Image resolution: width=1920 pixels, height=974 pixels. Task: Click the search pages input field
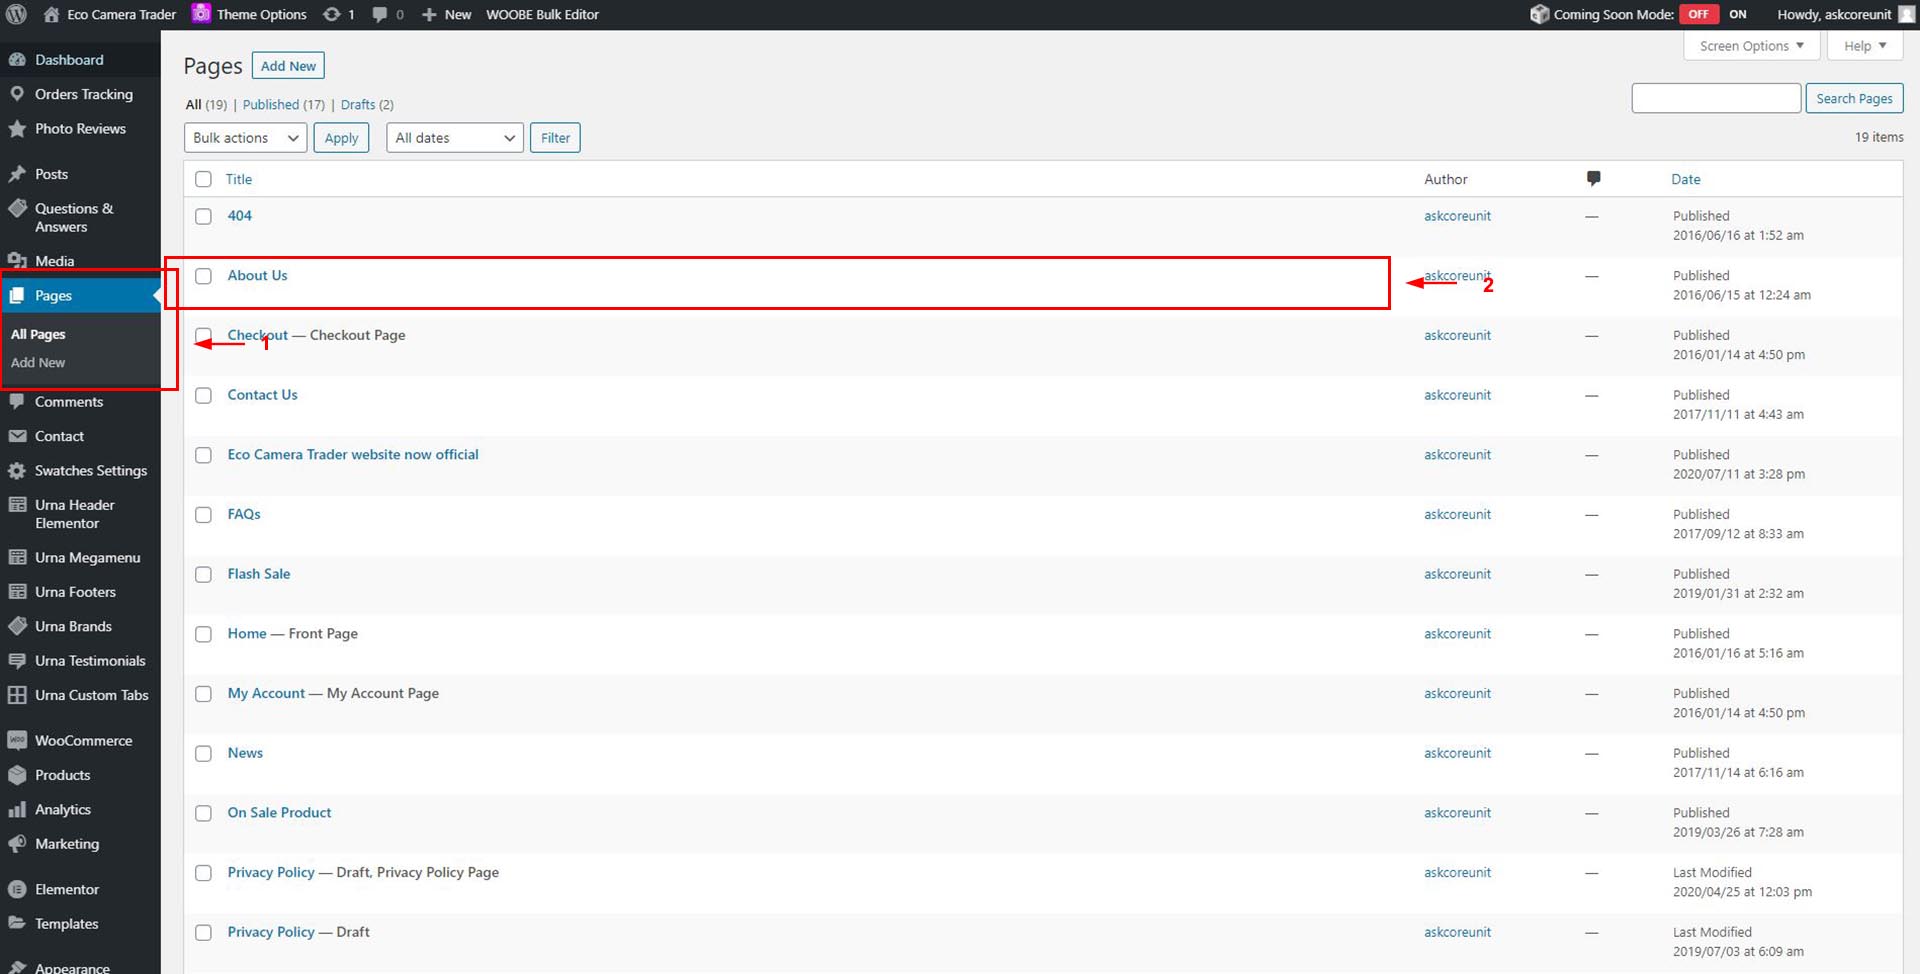coord(1716,98)
